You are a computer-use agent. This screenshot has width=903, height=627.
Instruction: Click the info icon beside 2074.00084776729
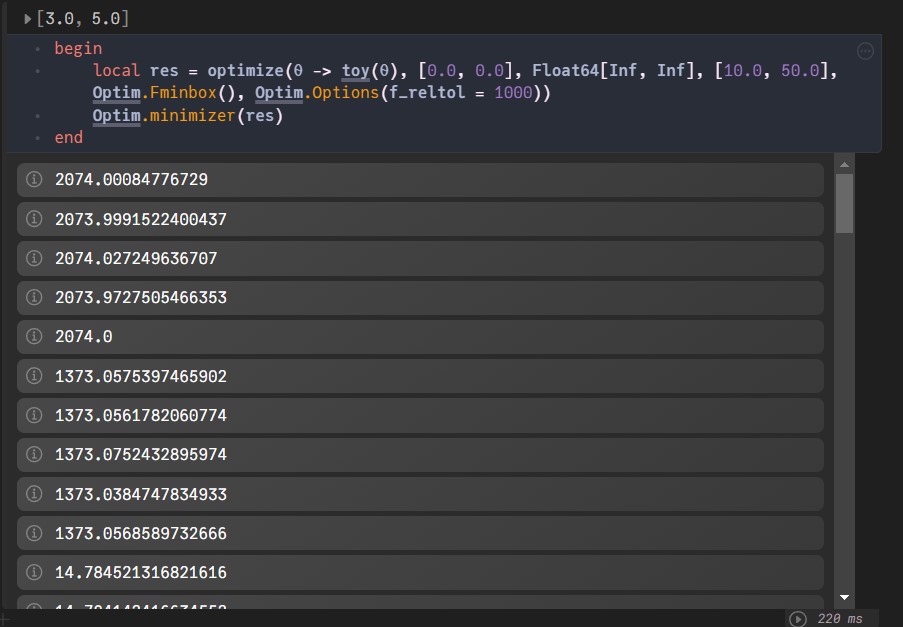[34, 179]
